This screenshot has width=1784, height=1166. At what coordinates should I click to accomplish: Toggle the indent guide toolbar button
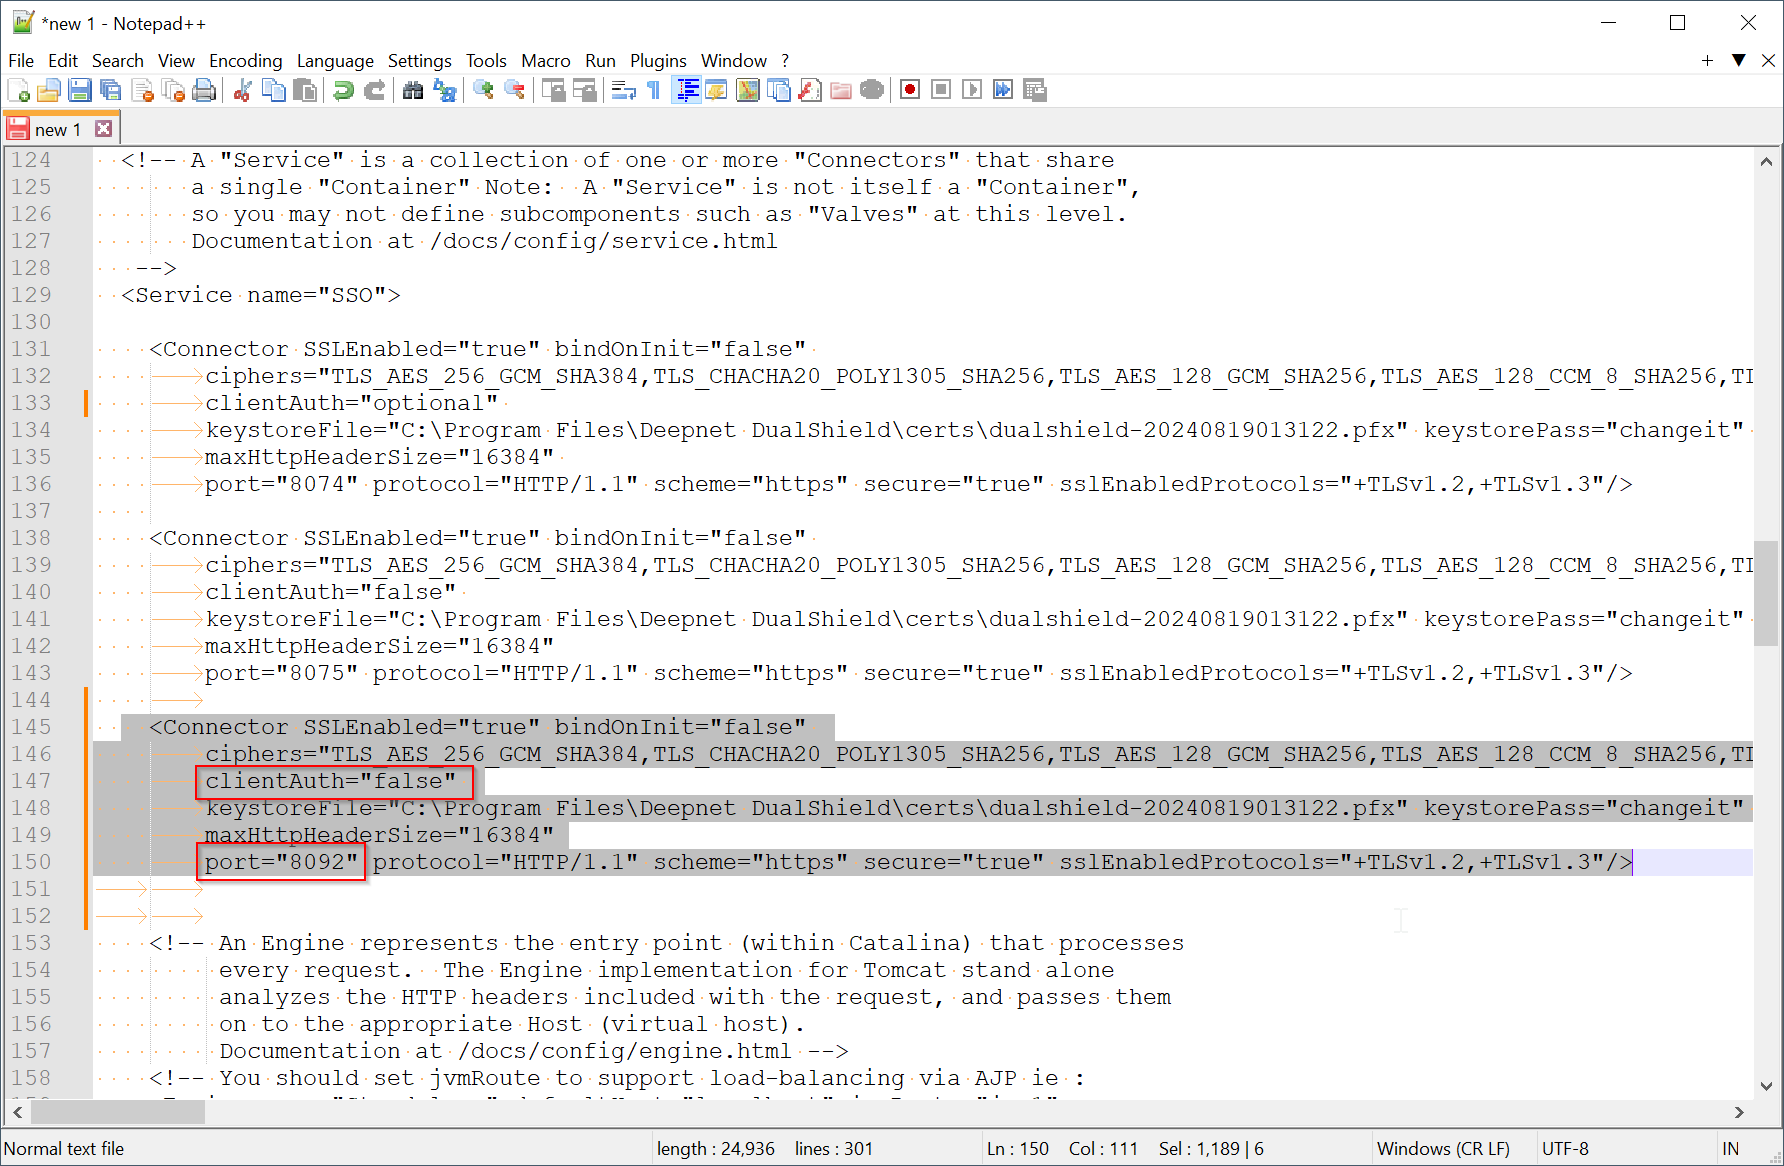click(x=686, y=91)
